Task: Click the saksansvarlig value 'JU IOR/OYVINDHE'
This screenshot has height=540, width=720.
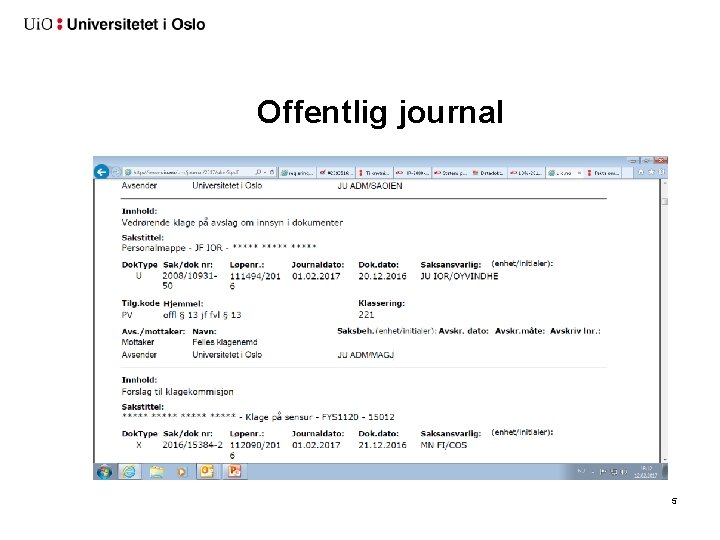Action: (x=459, y=276)
